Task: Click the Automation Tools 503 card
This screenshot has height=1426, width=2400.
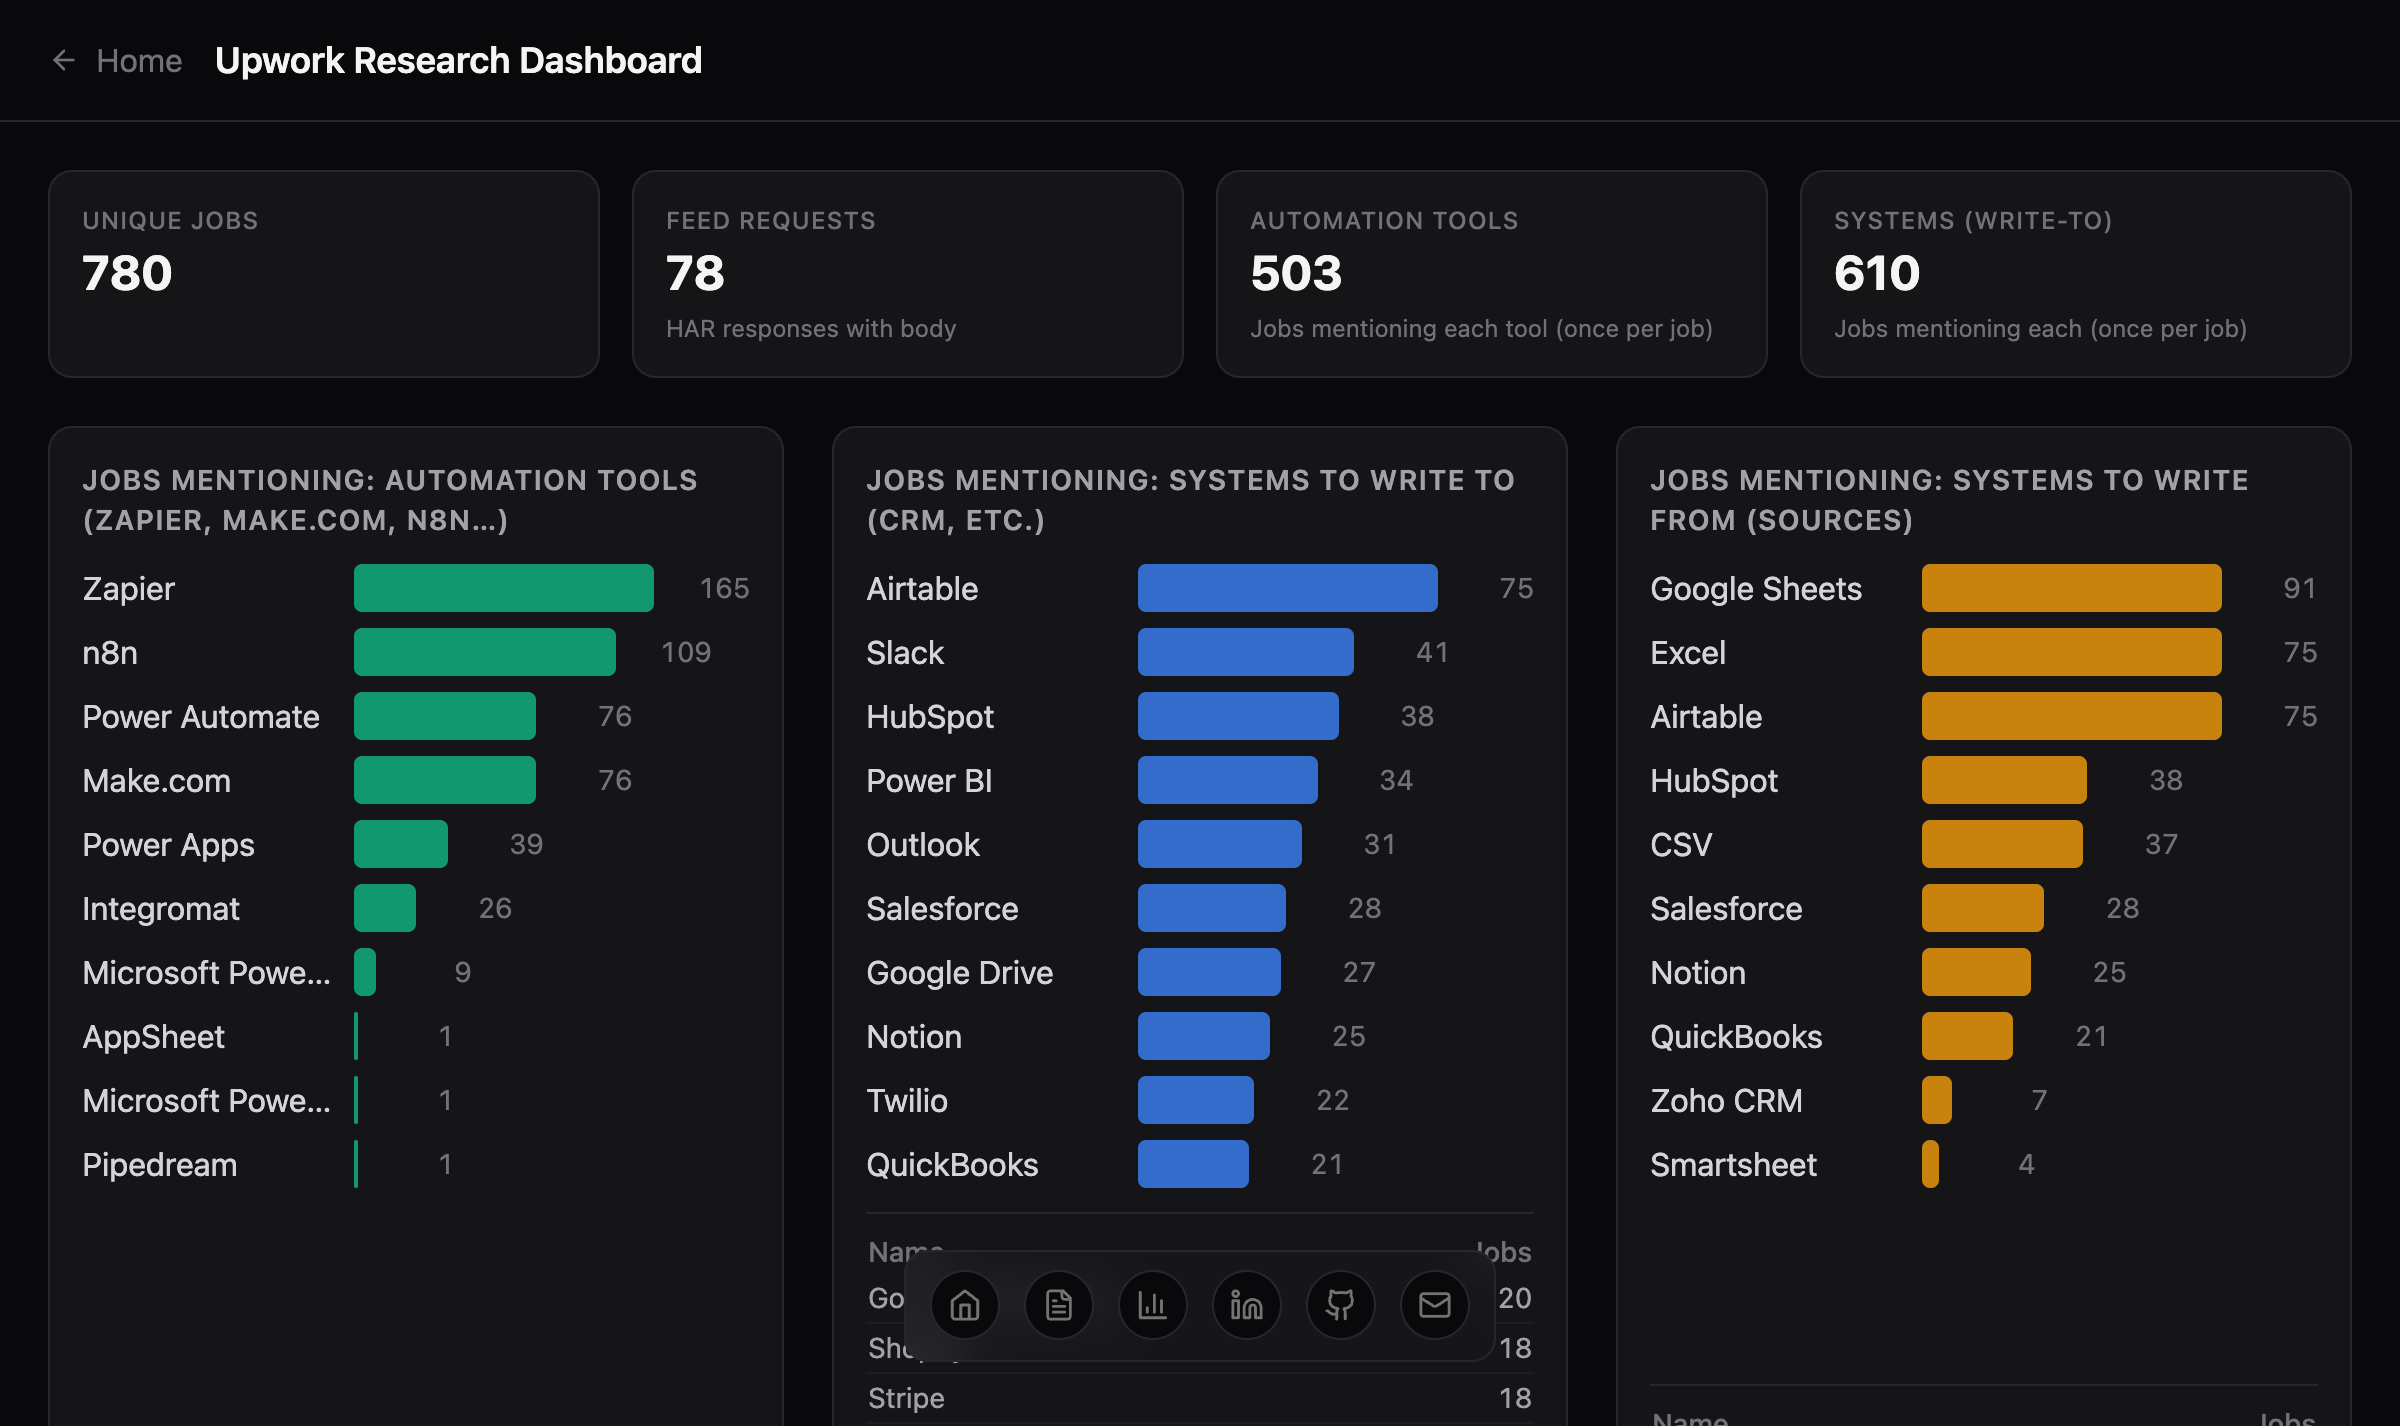Action: click(x=1491, y=274)
